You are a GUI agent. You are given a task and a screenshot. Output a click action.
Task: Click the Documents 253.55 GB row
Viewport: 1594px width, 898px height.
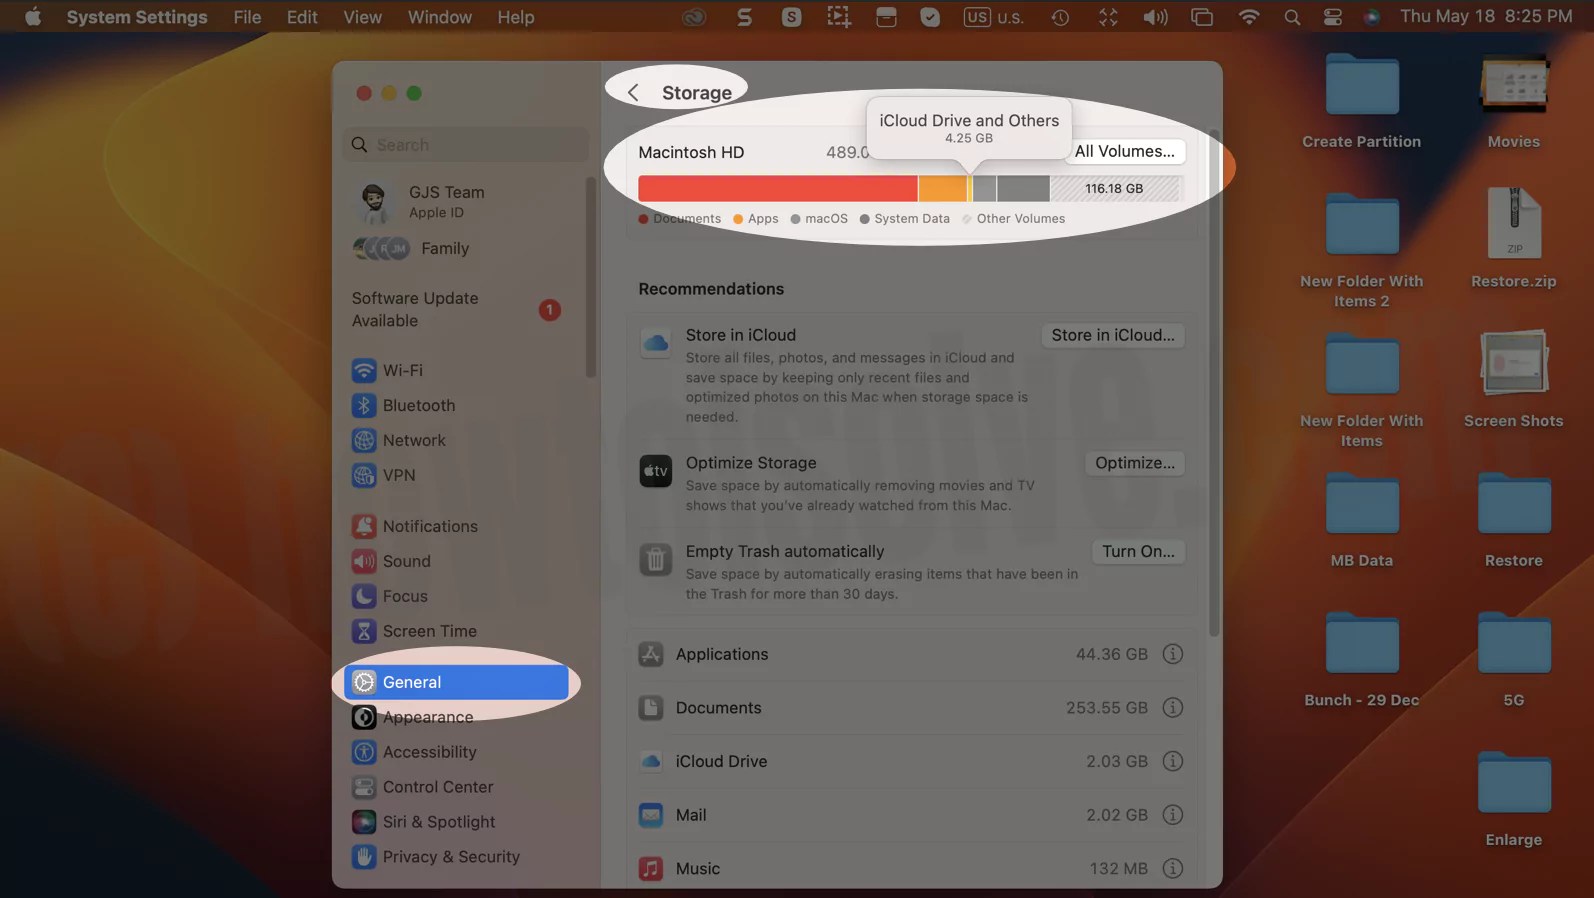pyautogui.click(x=911, y=708)
